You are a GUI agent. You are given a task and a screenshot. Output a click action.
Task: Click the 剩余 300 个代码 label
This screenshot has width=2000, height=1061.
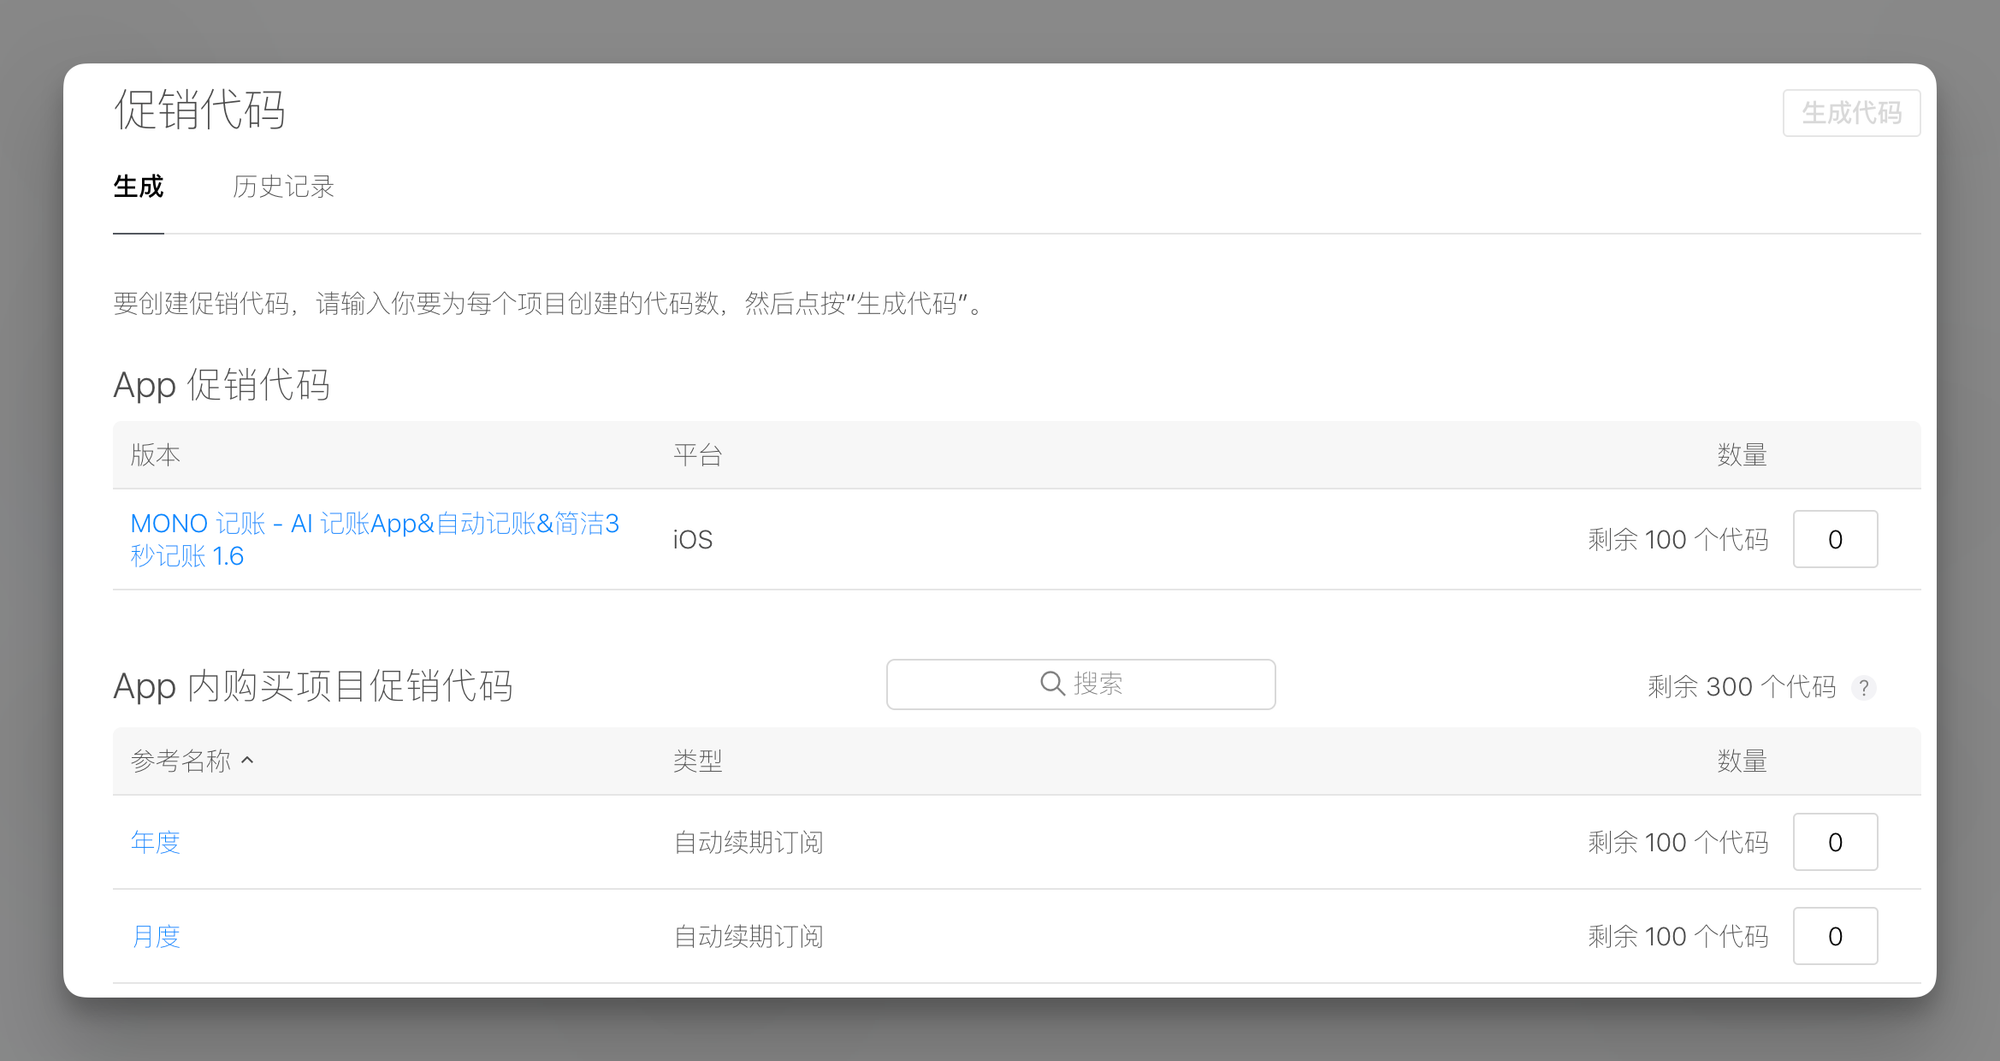coord(1741,687)
